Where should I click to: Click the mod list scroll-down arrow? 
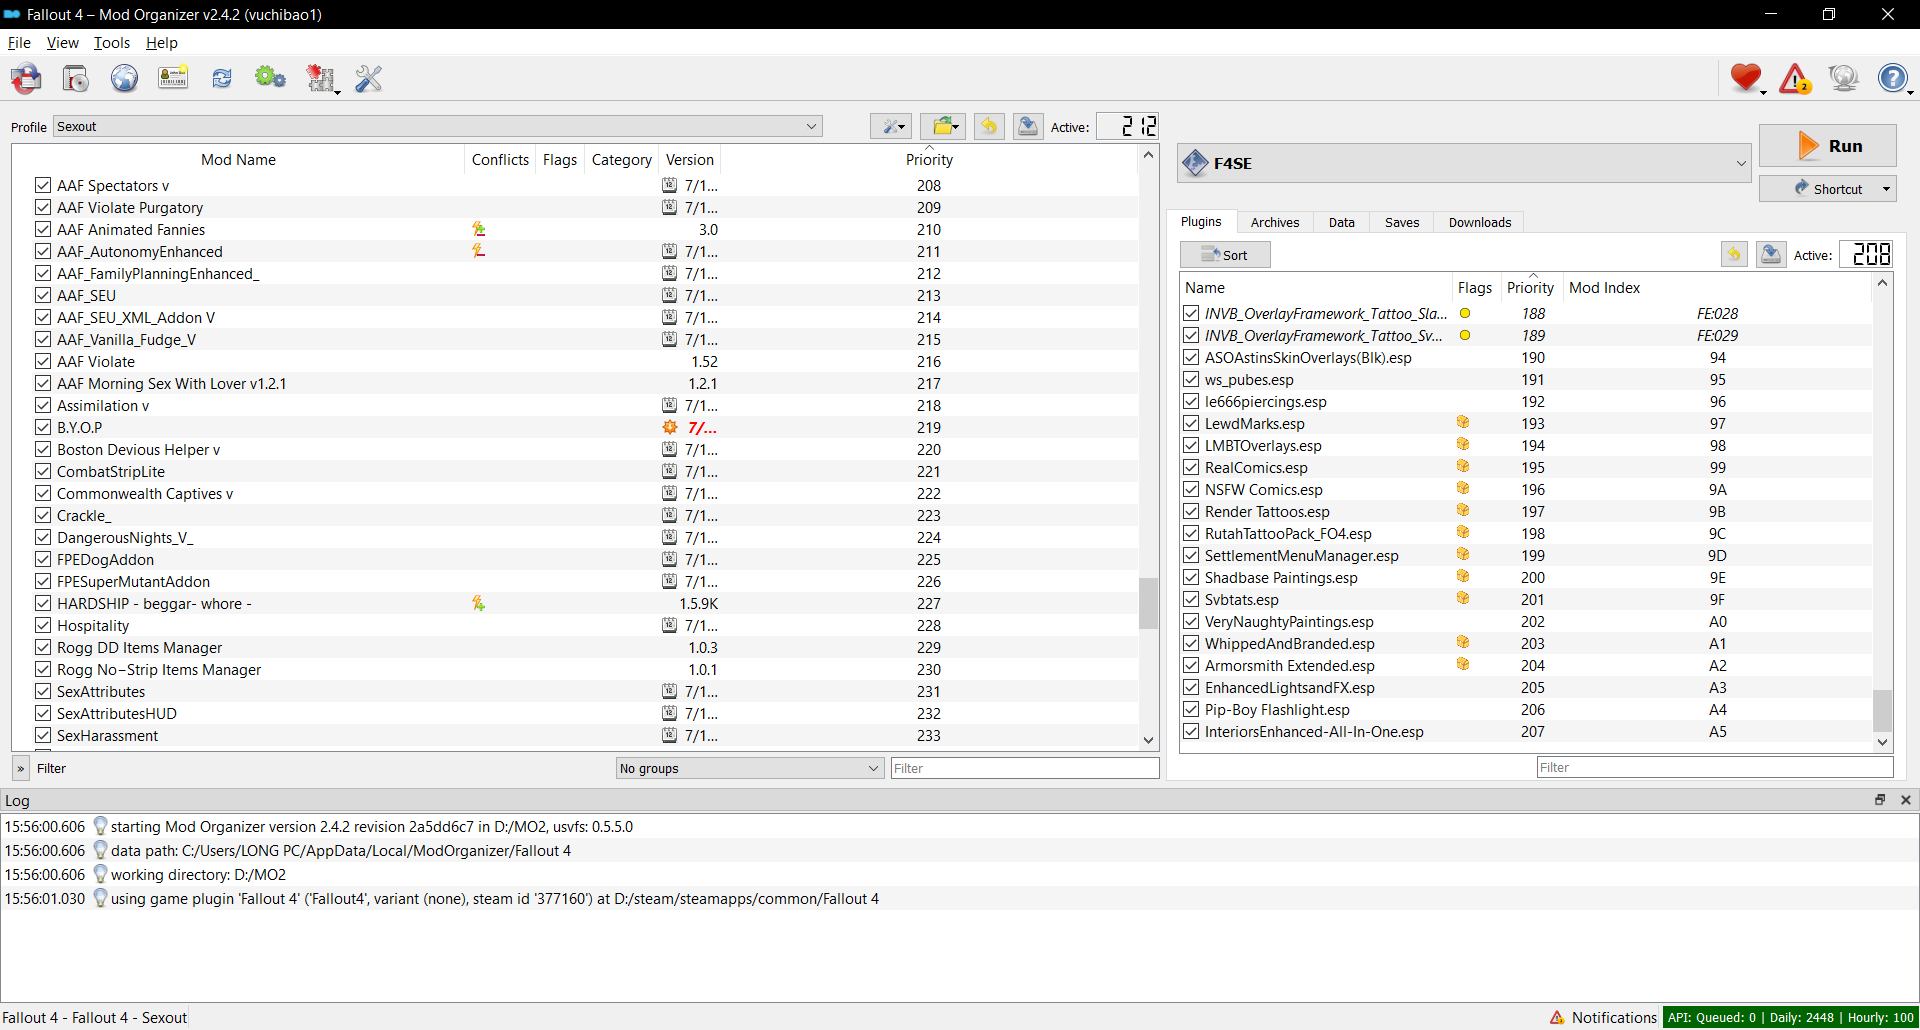pos(1148,740)
